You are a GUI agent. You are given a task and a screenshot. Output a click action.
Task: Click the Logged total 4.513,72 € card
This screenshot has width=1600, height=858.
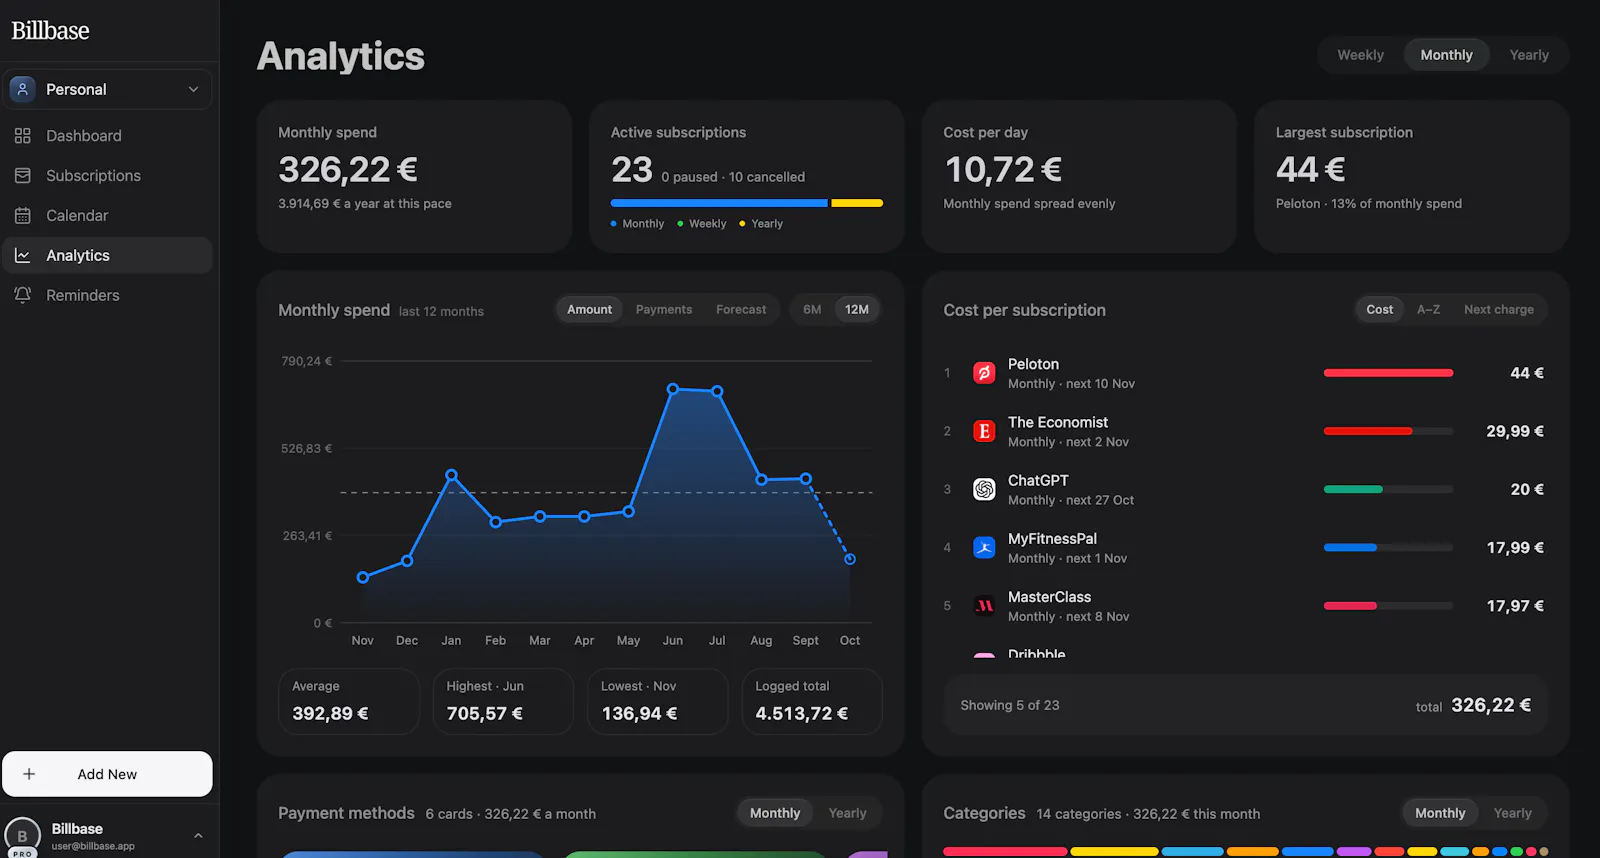point(812,701)
